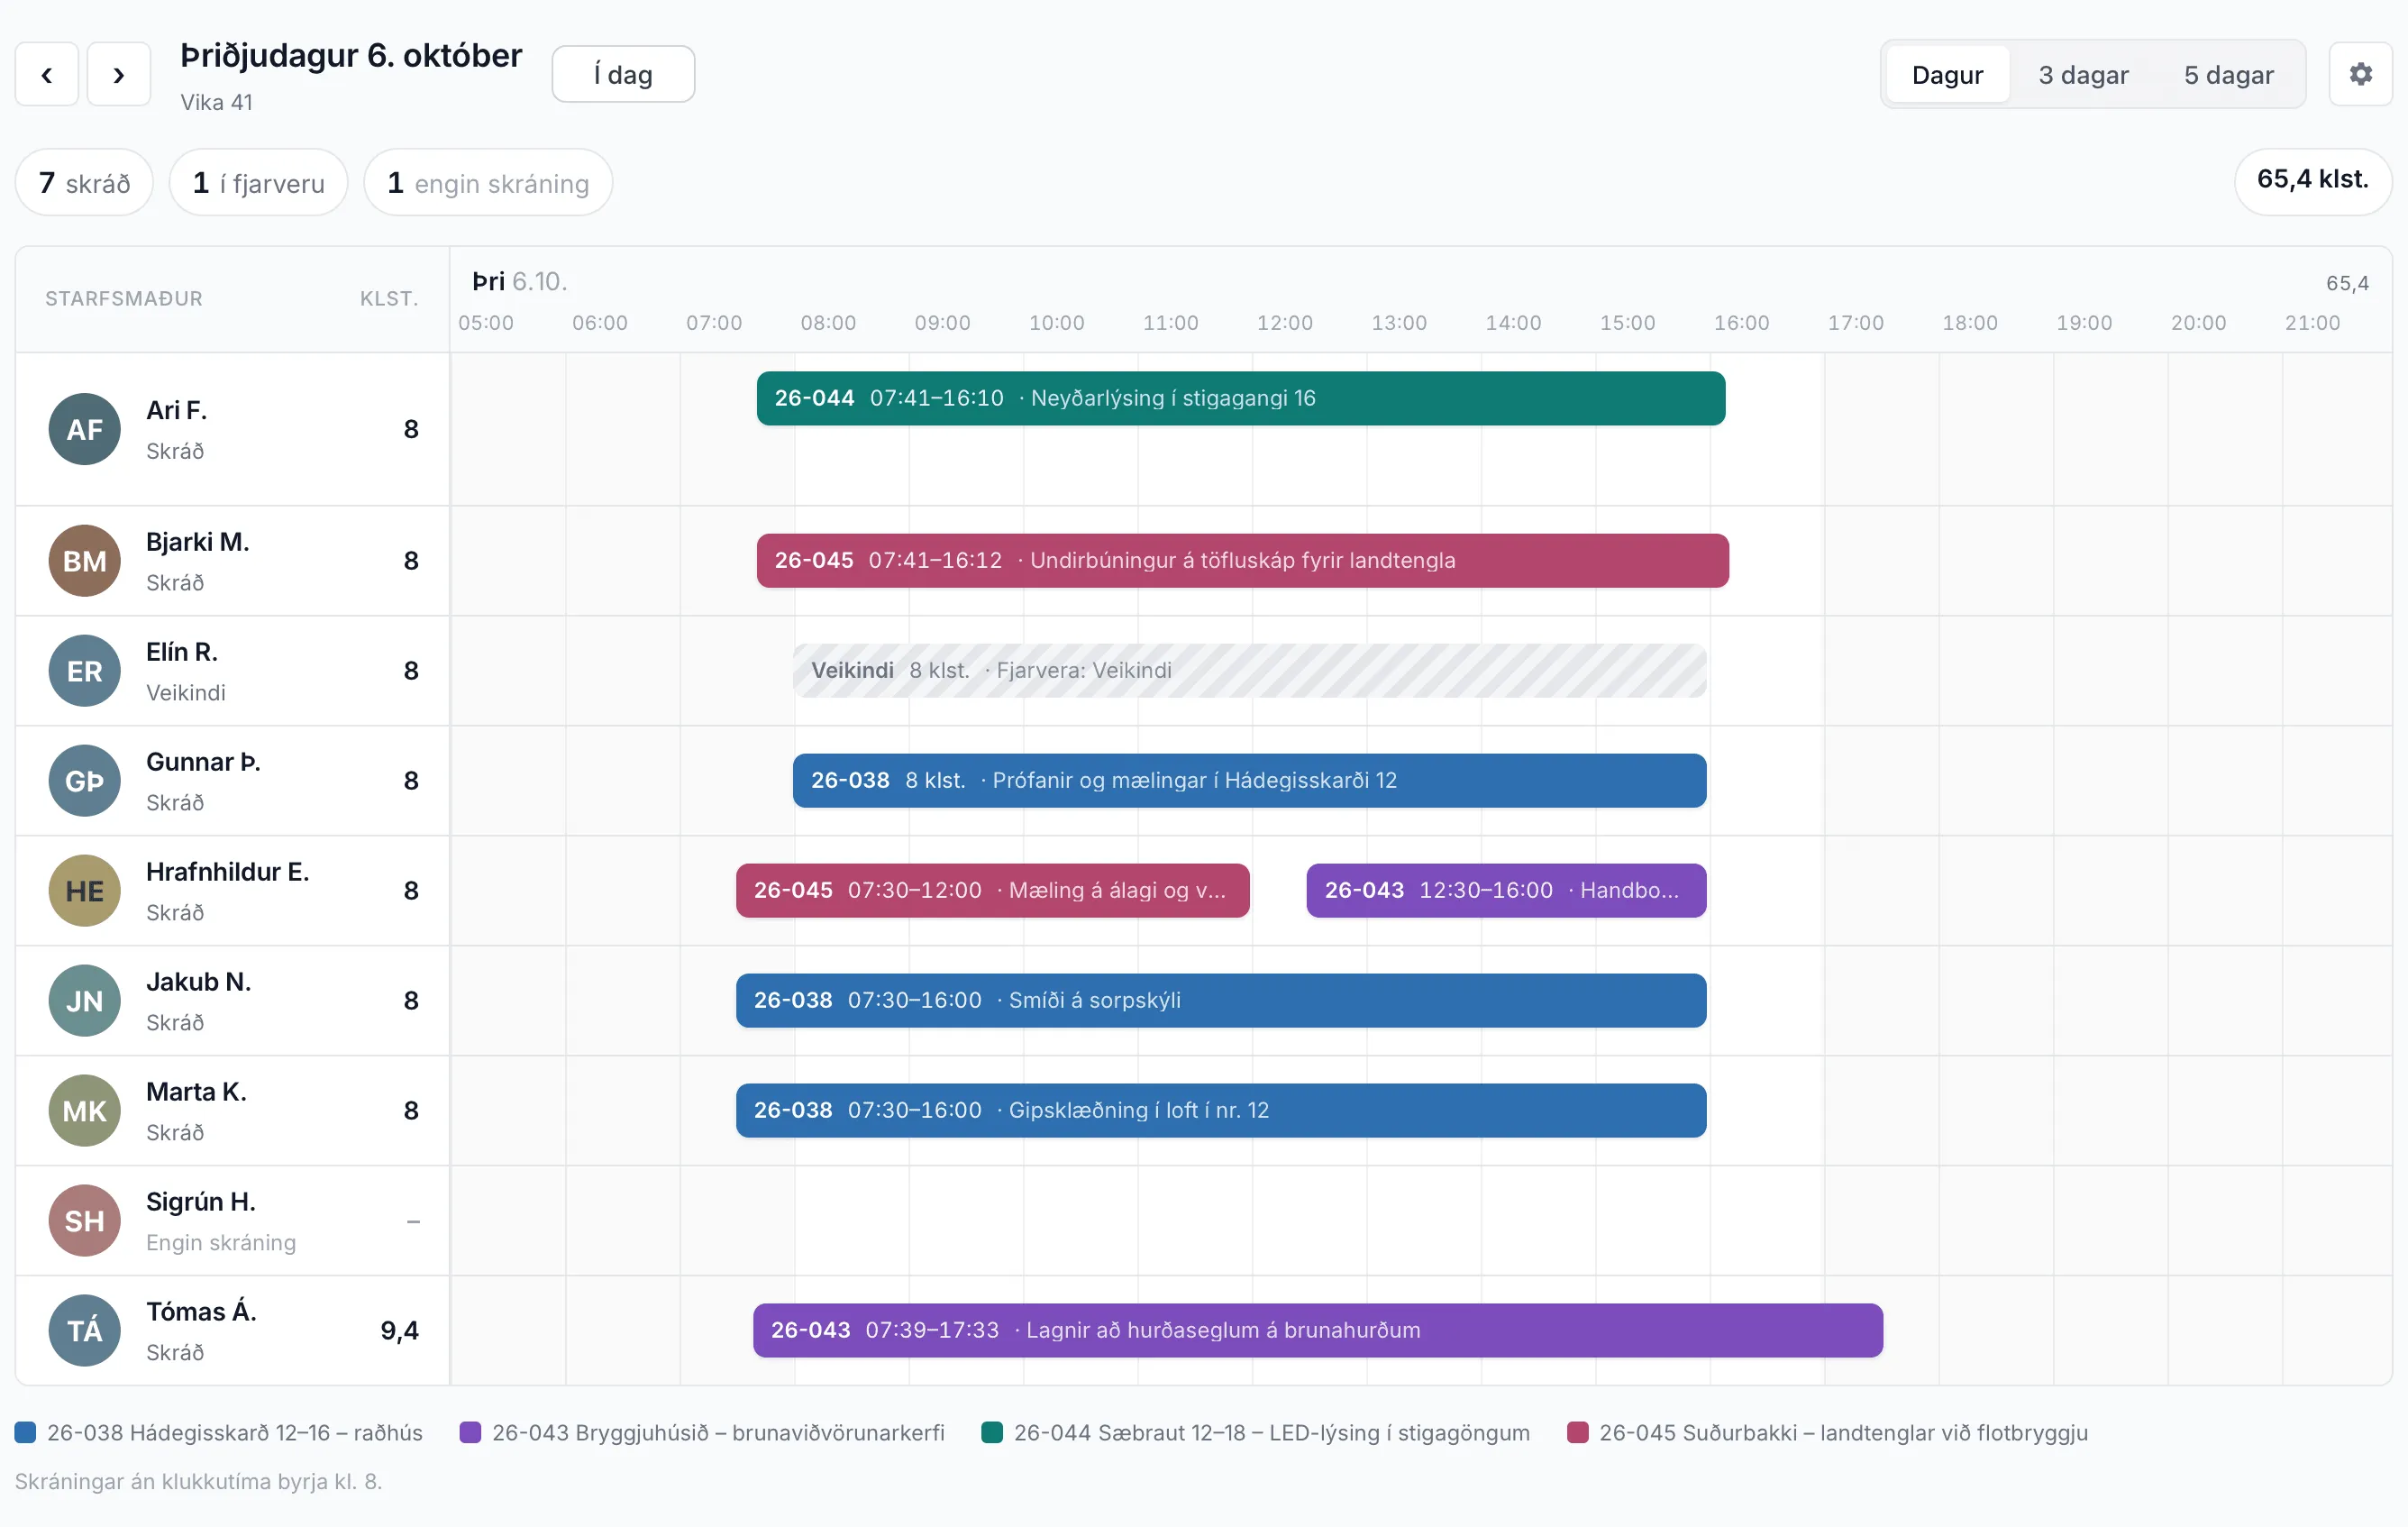Image resolution: width=2408 pixels, height=1527 pixels.
Task: Open Bjarki M.'s 26-045 Undirbúningur entry
Action: point(1242,561)
